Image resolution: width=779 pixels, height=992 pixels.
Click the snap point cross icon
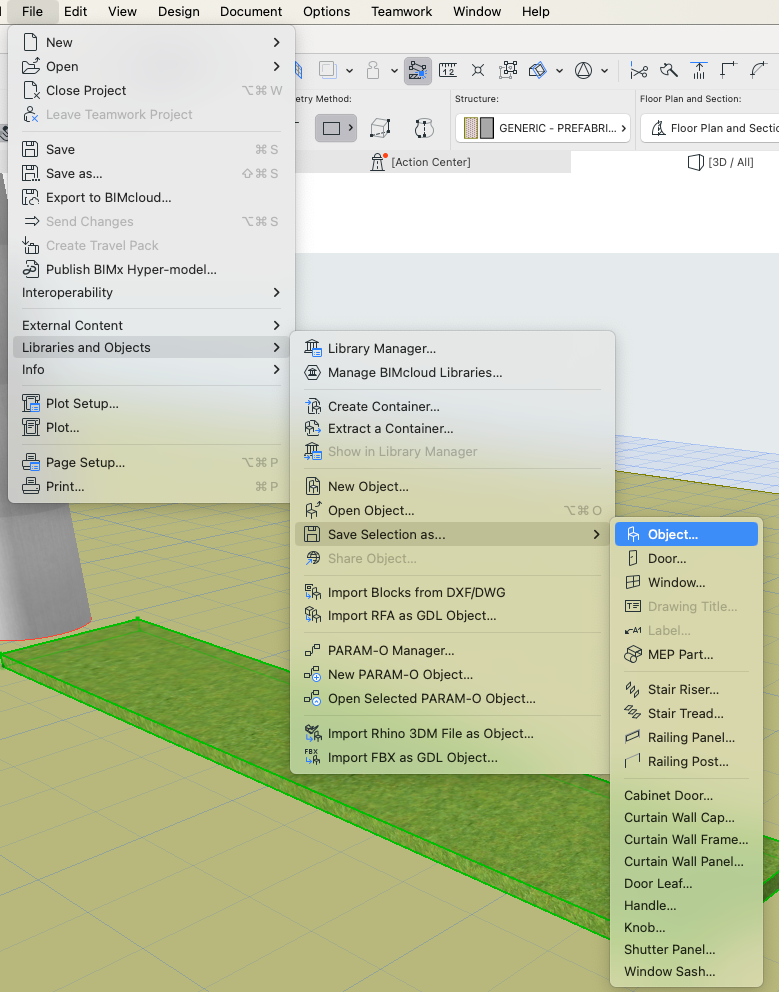pyautogui.click(x=478, y=70)
